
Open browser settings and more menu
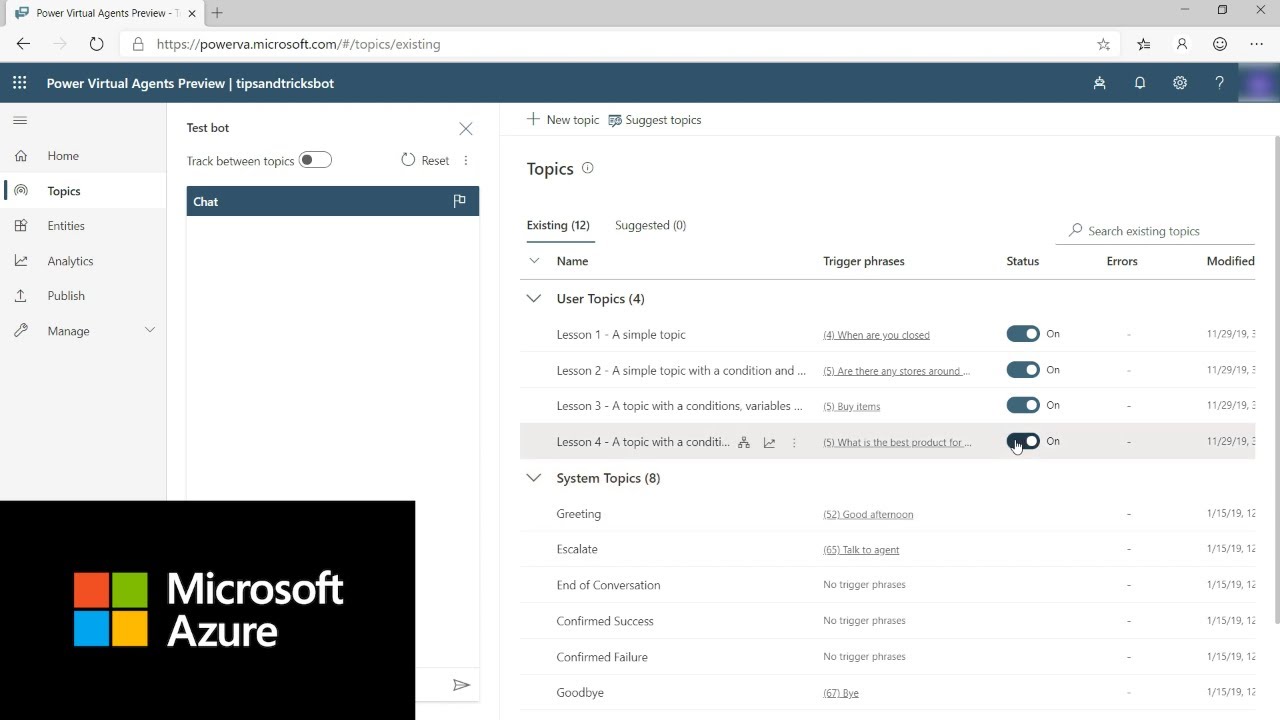point(1257,44)
